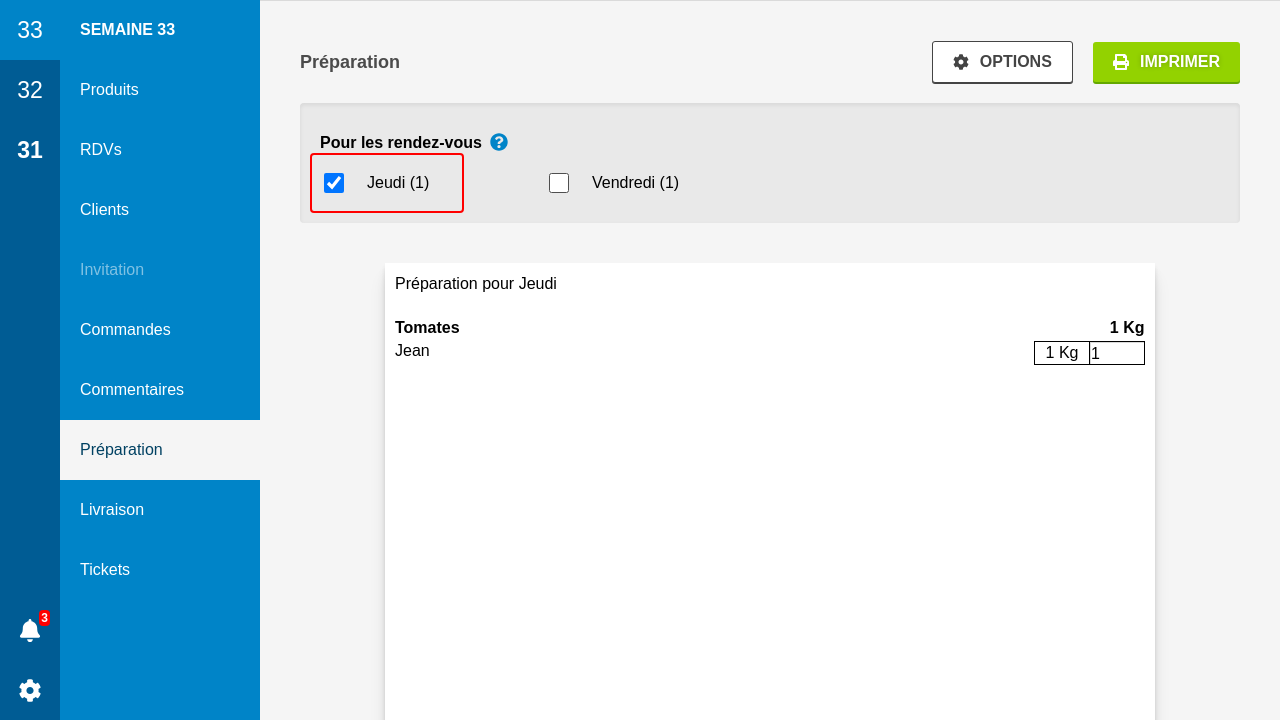Image resolution: width=1280 pixels, height=720 pixels.
Task: Open settings gear in sidebar
Action: pyautogui.click(x=30, y=690)
